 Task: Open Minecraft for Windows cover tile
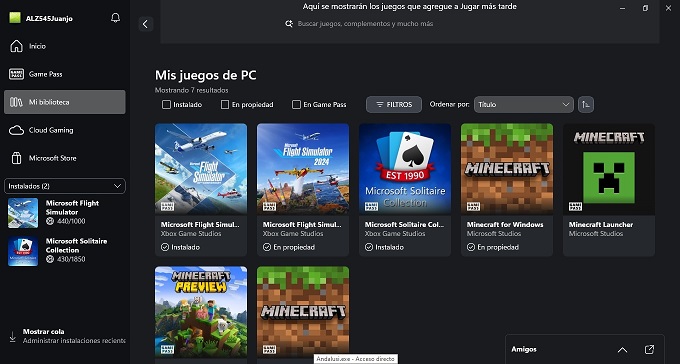pyautogui.click(x=507, y=169)
